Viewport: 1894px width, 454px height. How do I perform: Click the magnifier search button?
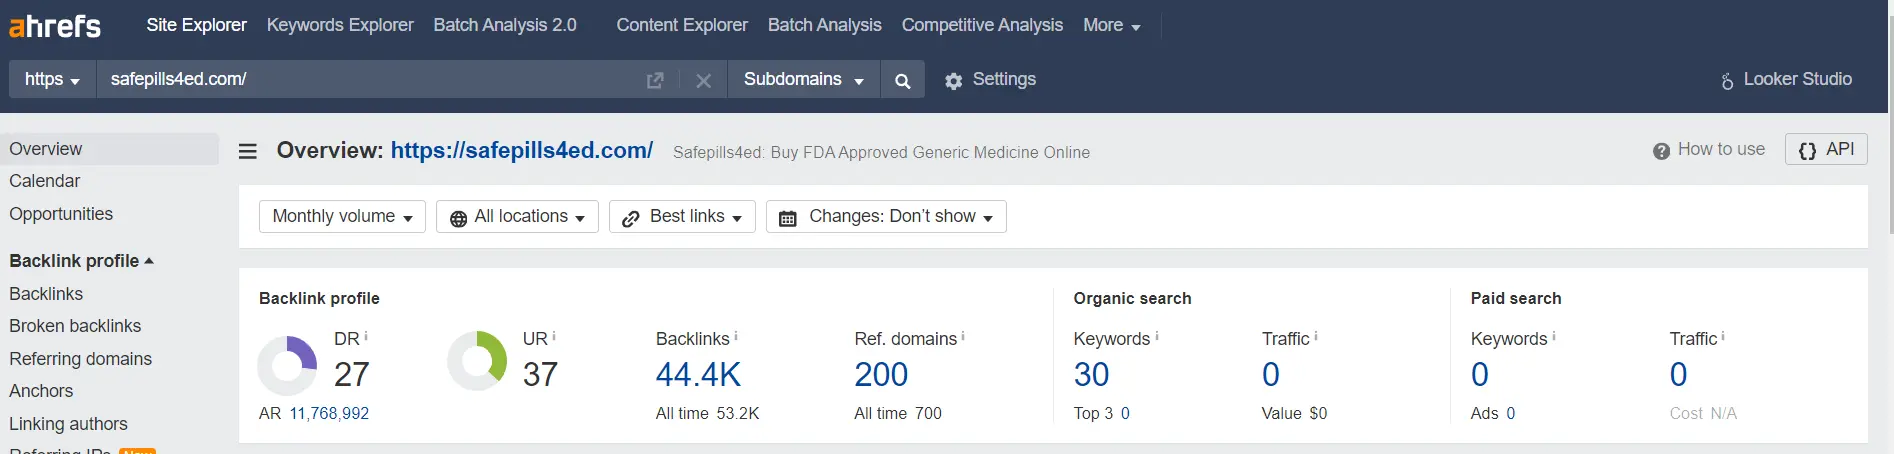point(902,80)
